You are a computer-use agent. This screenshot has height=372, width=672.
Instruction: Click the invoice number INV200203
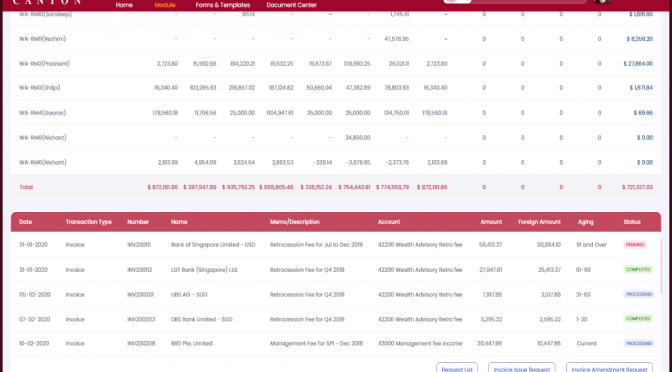click(x=141, y=320)
